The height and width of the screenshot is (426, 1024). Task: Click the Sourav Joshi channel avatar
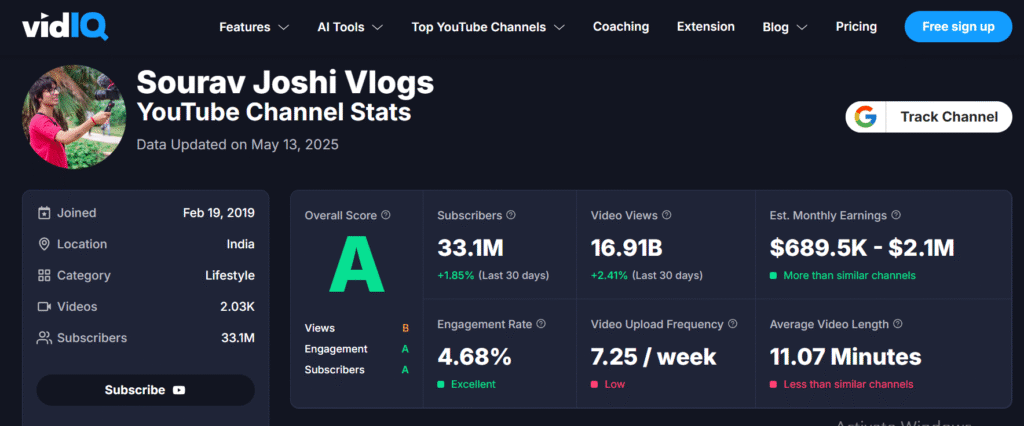pos(74,117)
